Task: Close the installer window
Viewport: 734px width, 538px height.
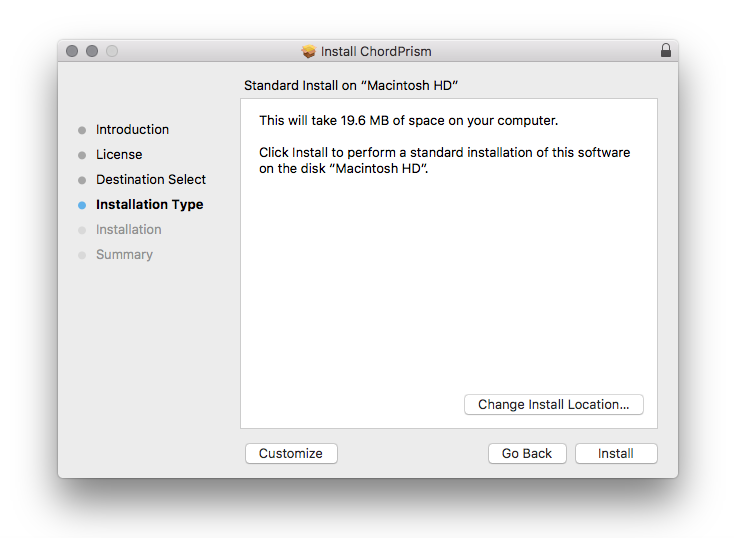Action: point(72,51)
